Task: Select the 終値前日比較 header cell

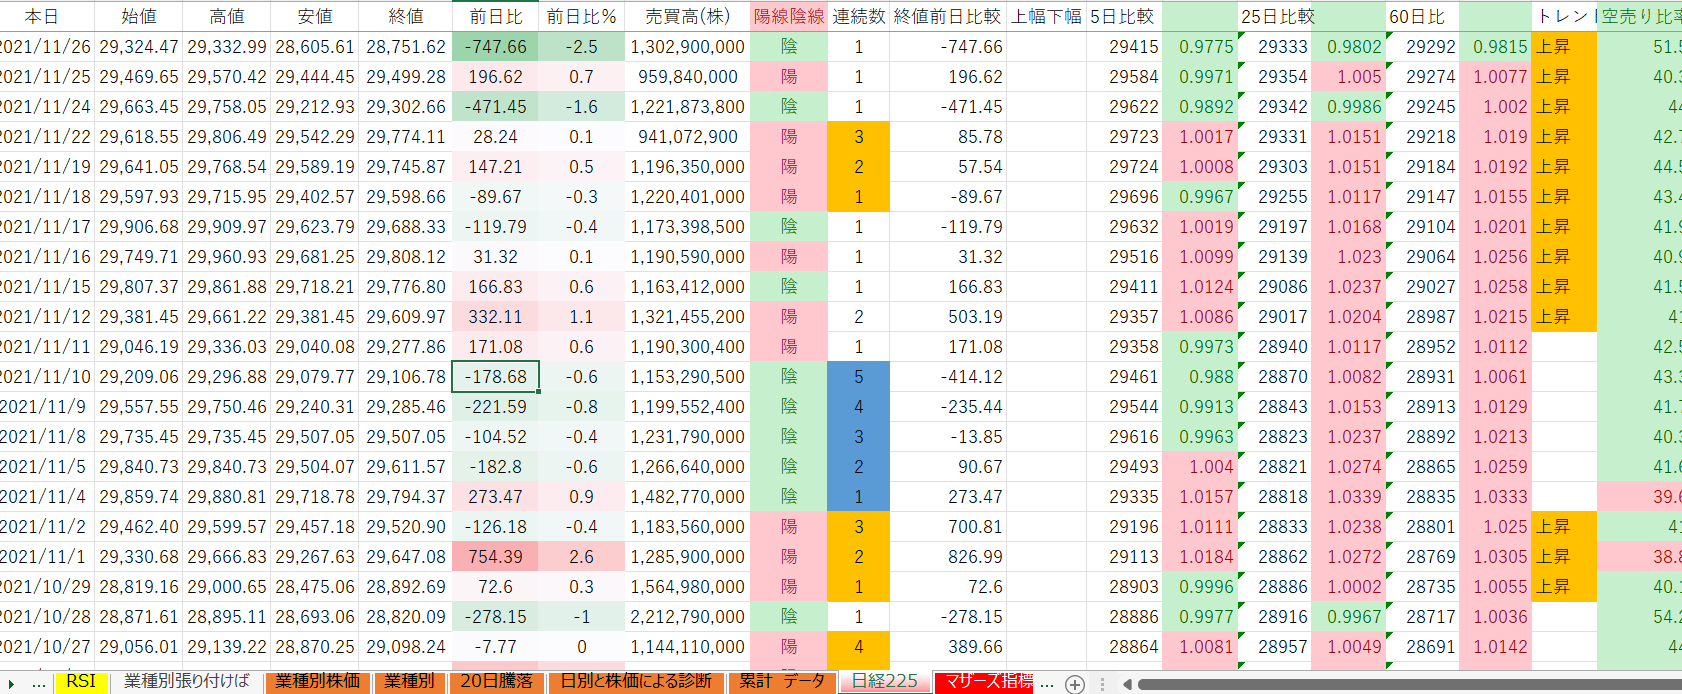Action: 947,16
